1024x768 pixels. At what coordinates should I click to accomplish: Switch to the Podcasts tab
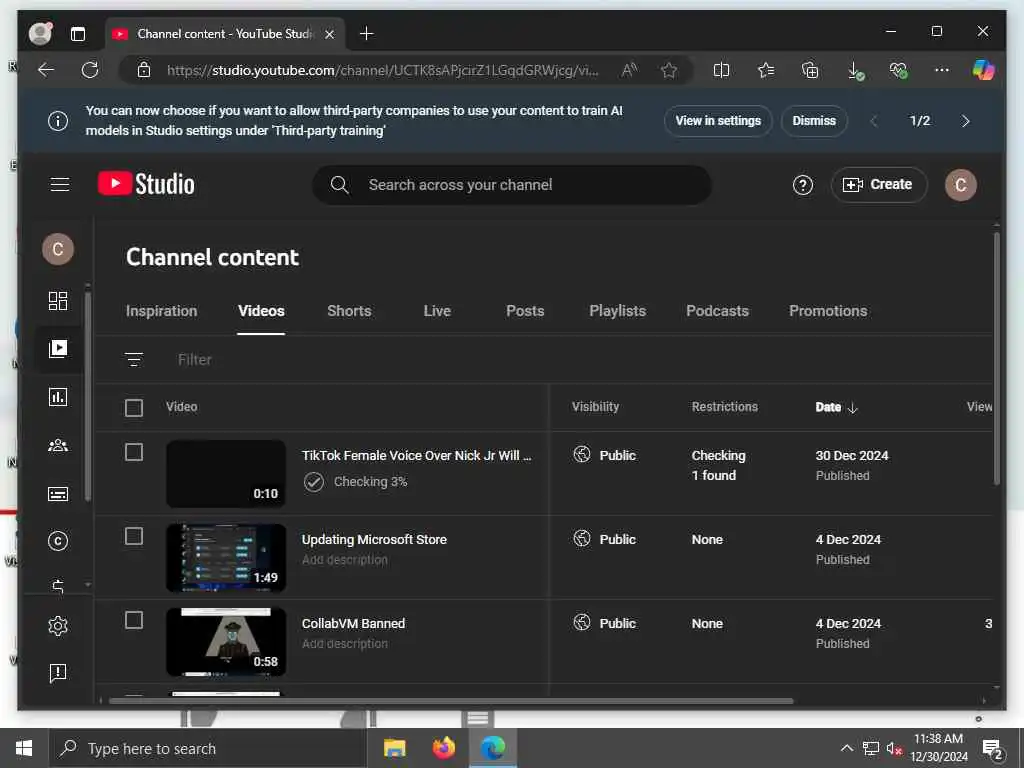(x=717, y=311)
